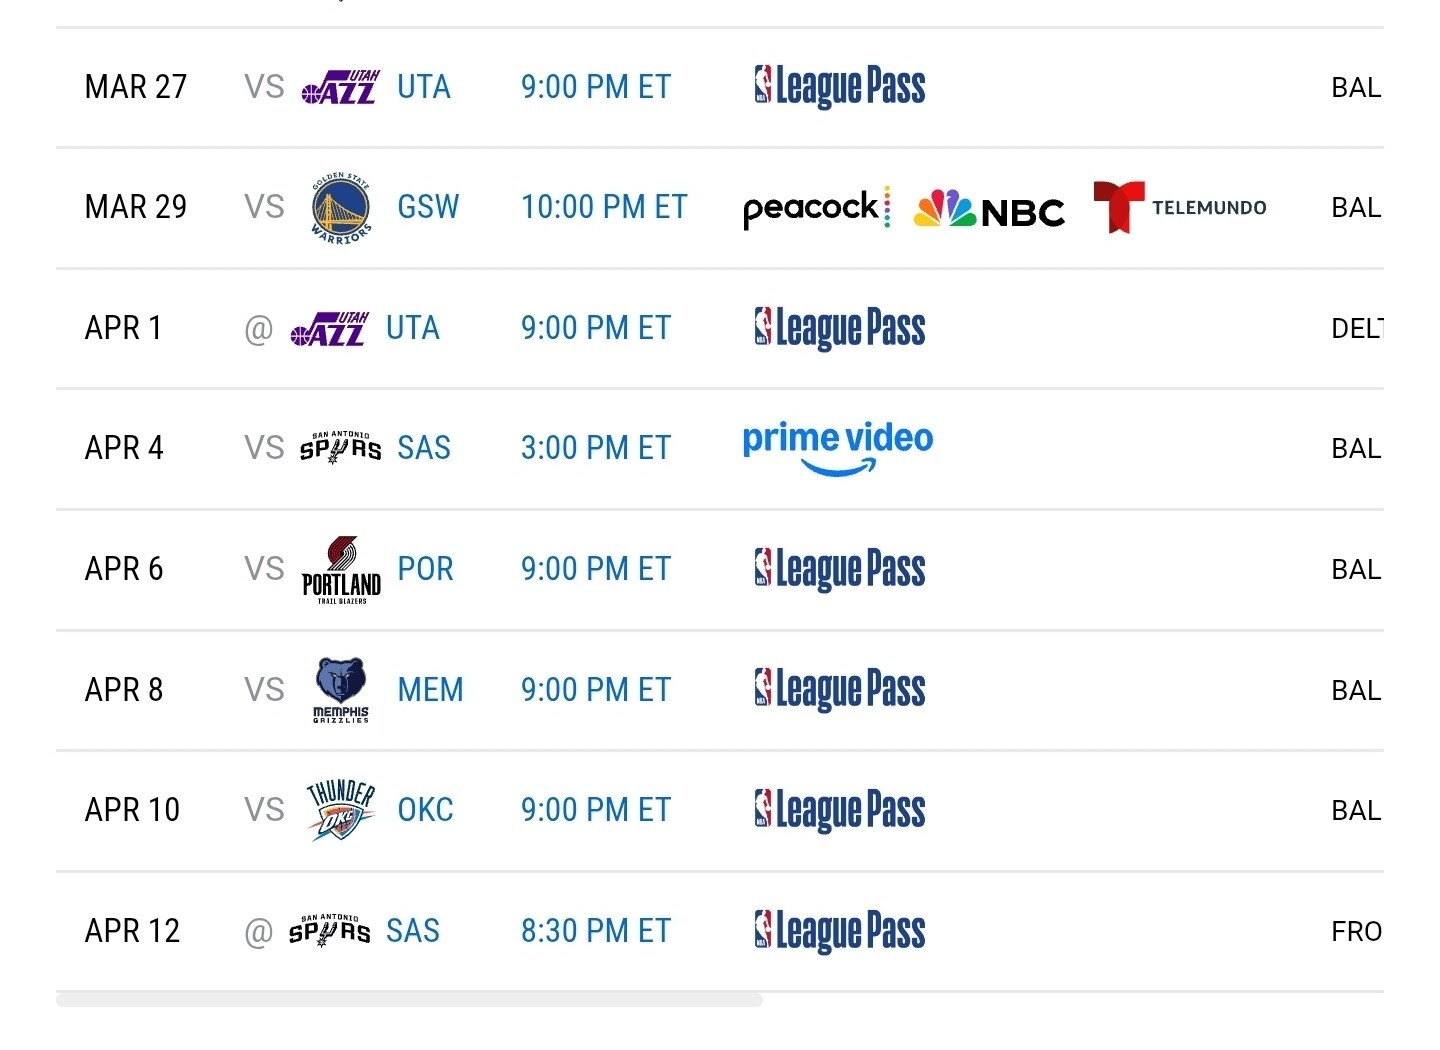This screenshot has width=1440, height=1050.
Task: Click the horizontal scrollbar below the schedule
Action: pyautogui.click(x=409, y=1000)
